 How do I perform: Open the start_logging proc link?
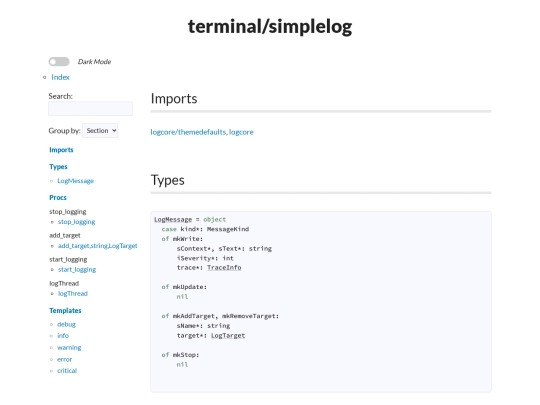[77, 270]
